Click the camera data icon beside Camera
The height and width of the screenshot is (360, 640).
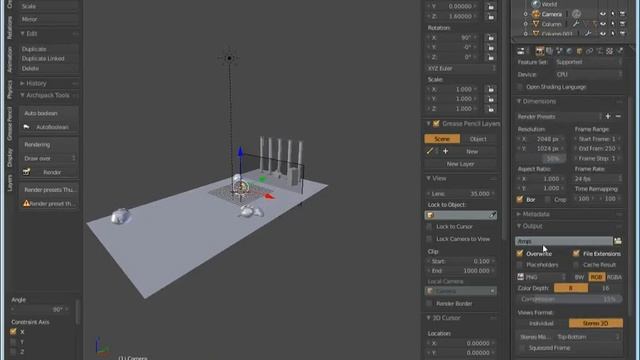[576, 14]
